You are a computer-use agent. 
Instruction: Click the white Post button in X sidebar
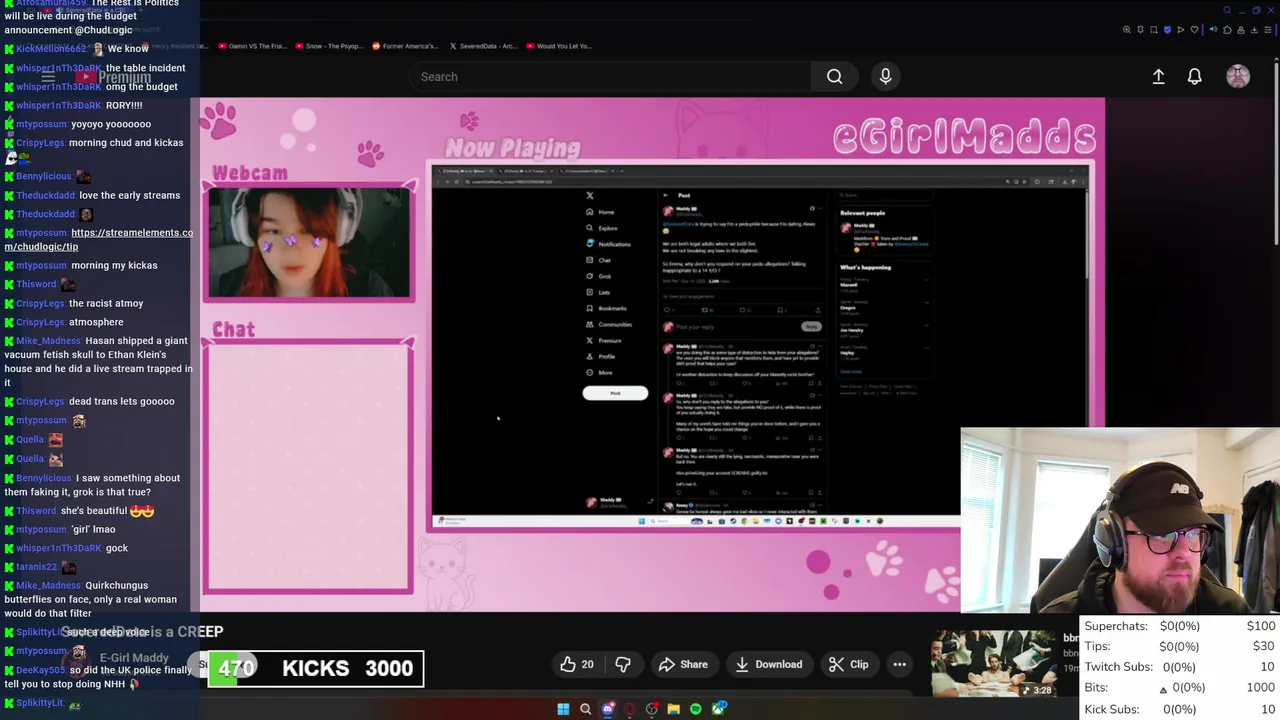click(x=615, y=393)
